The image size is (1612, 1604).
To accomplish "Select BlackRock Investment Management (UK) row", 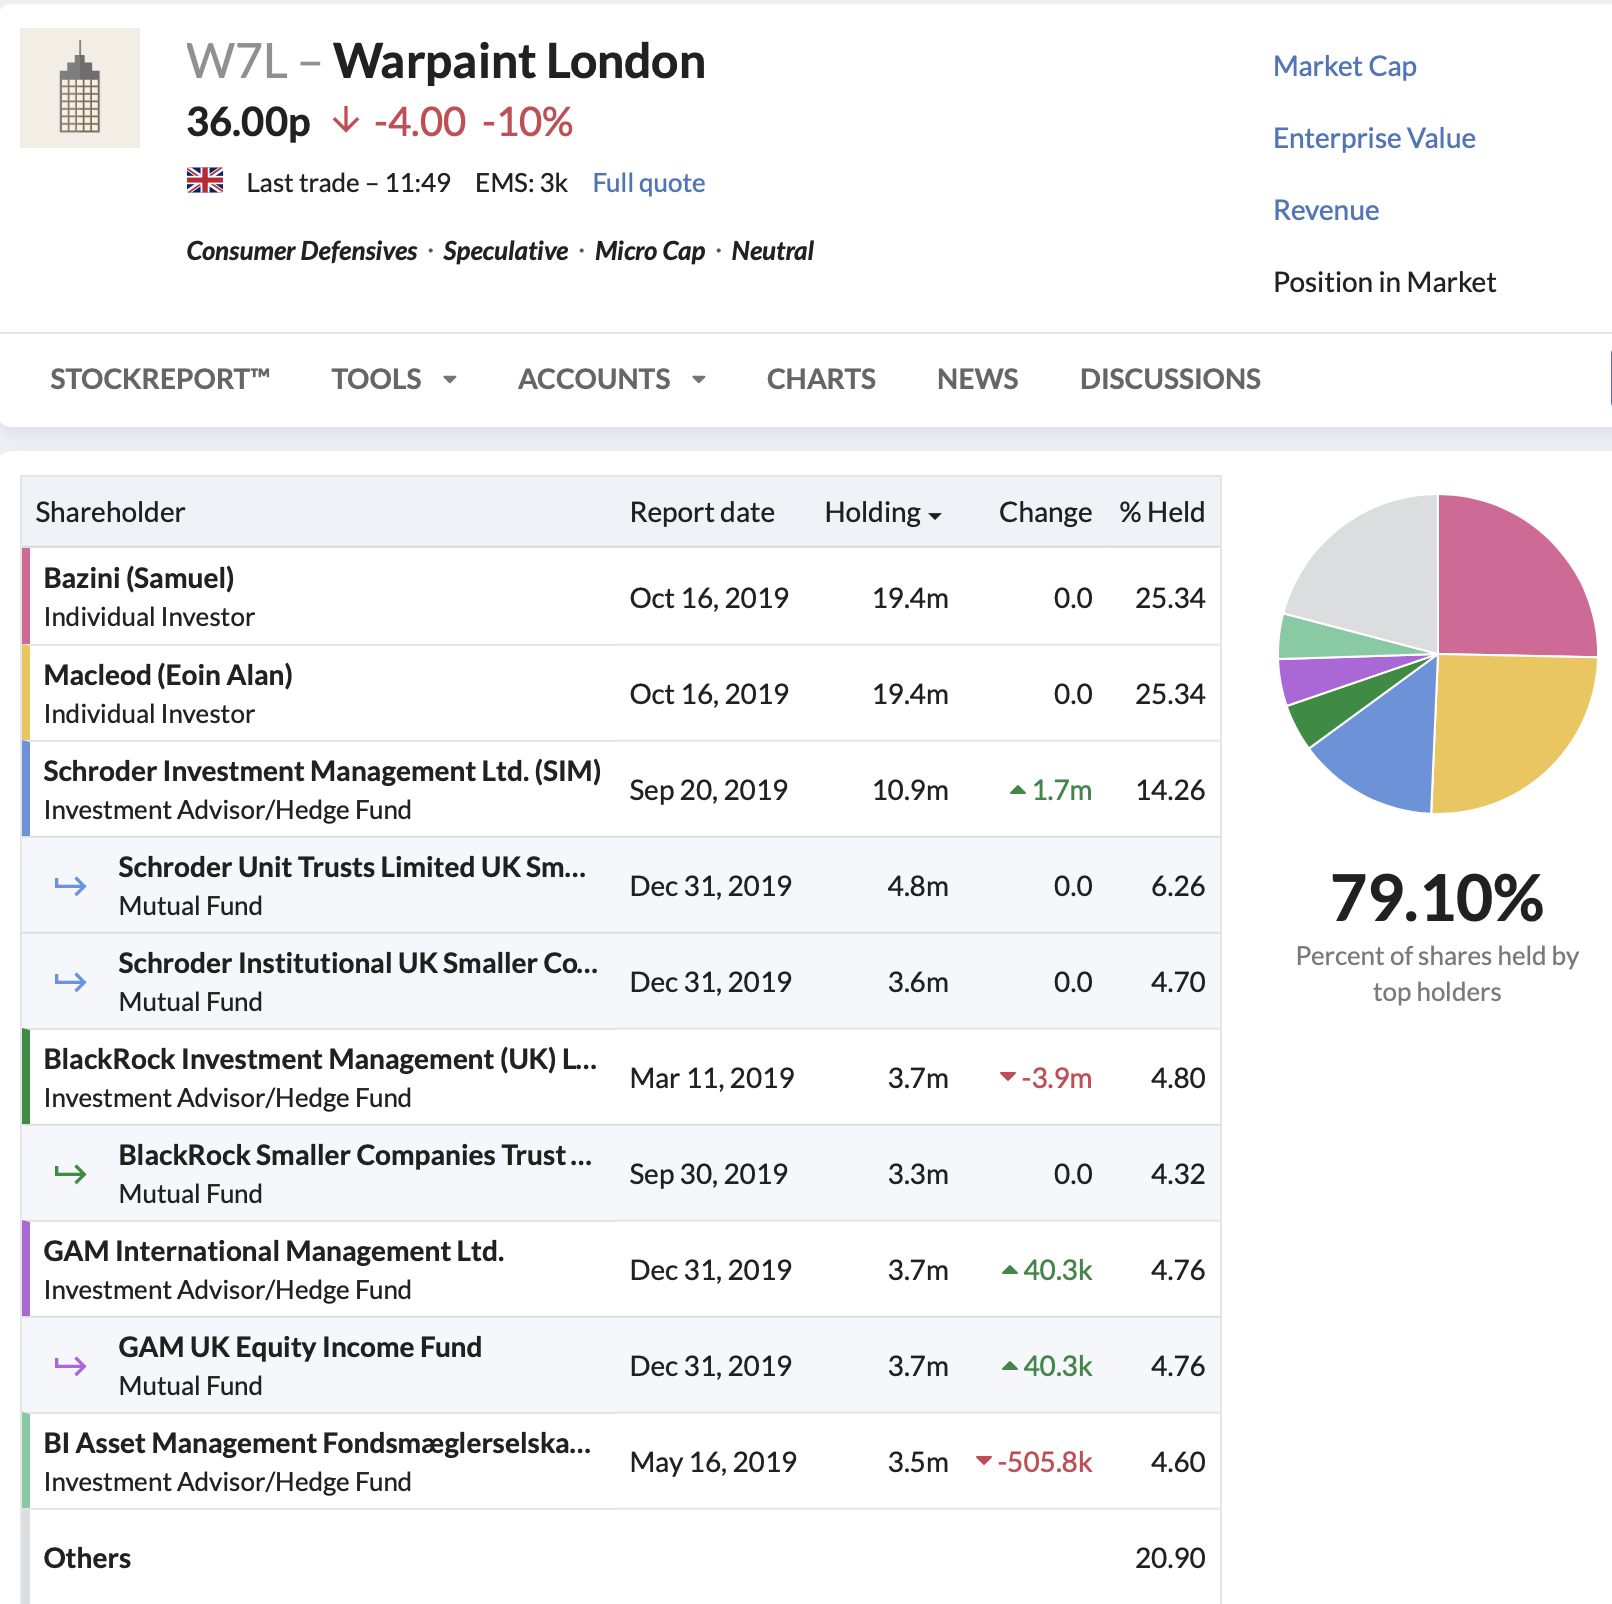I will click(621, 1077).
